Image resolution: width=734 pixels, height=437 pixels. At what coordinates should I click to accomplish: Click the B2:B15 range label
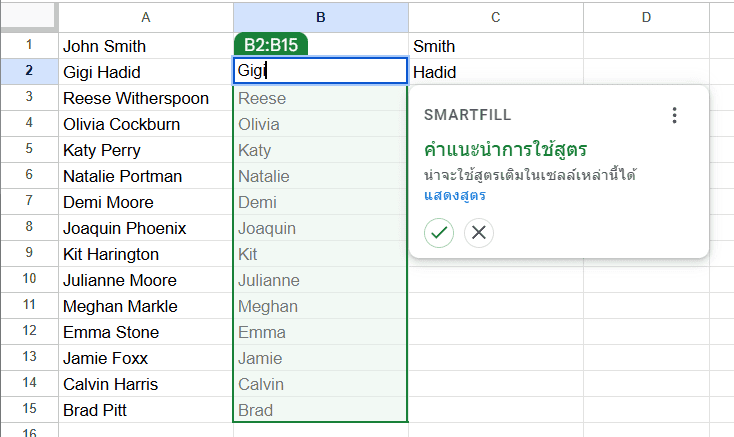pyautogui.click(x=270, y=45)
